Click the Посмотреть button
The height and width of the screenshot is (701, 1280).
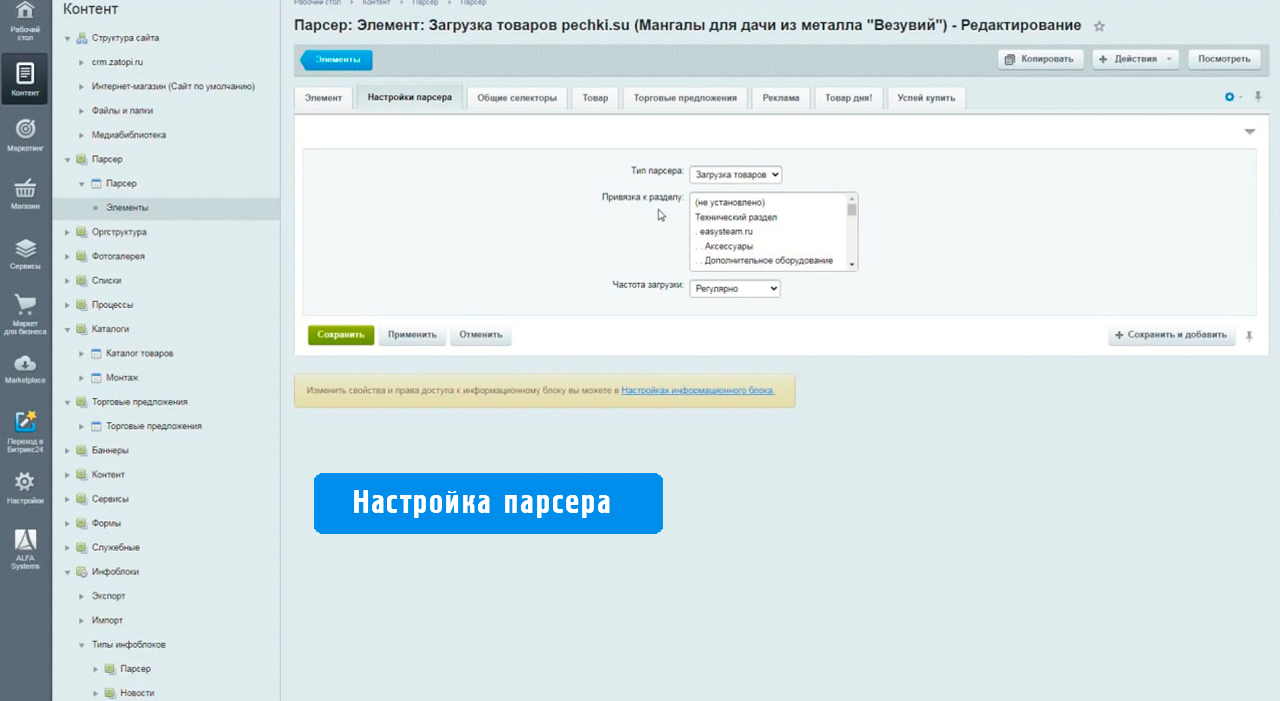[1224, 59]
